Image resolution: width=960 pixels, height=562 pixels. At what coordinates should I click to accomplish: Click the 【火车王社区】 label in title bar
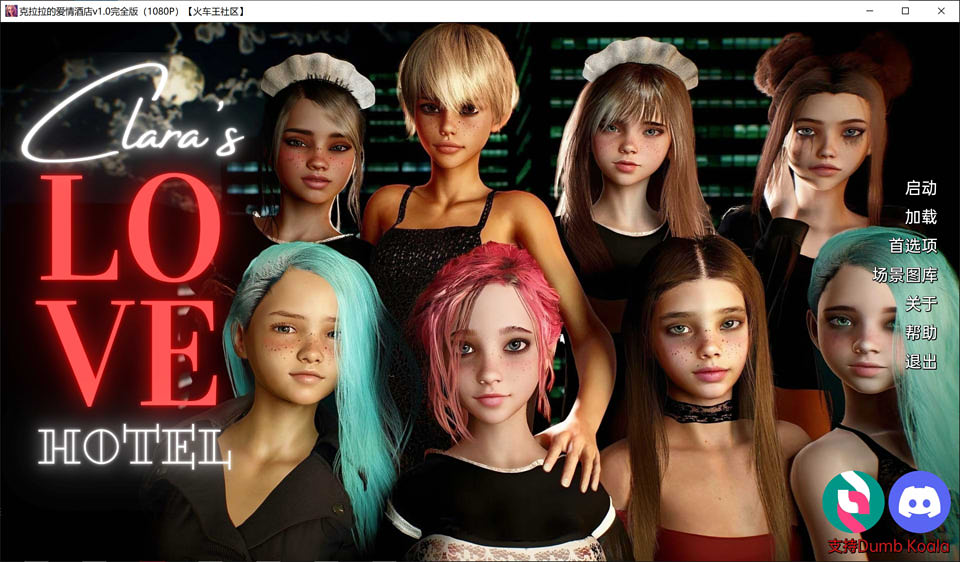pos(215,10)
